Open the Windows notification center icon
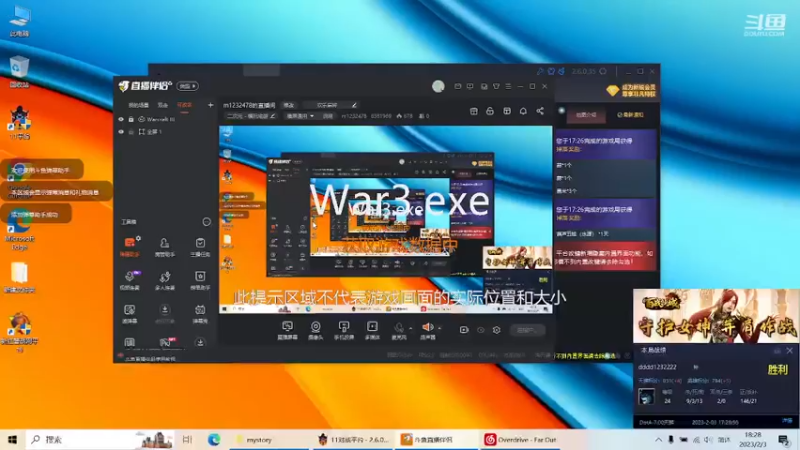This screenshot has width=800, height=450. coord(784,439)
